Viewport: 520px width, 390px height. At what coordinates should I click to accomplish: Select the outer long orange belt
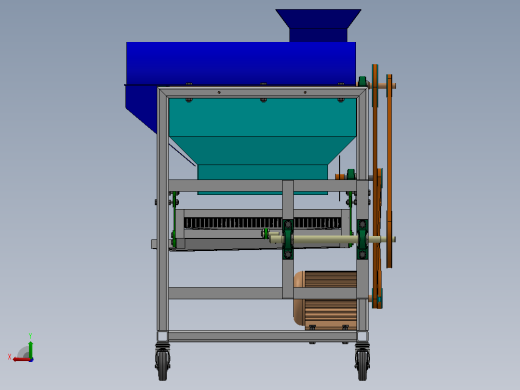pyautogui.click(x=389, y=171)
